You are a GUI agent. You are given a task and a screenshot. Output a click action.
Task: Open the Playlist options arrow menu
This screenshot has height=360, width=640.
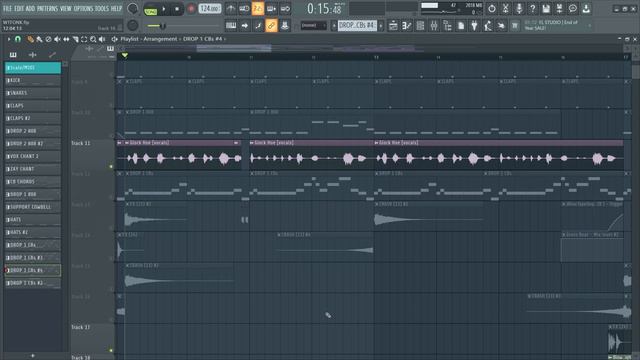click(9, 39)
